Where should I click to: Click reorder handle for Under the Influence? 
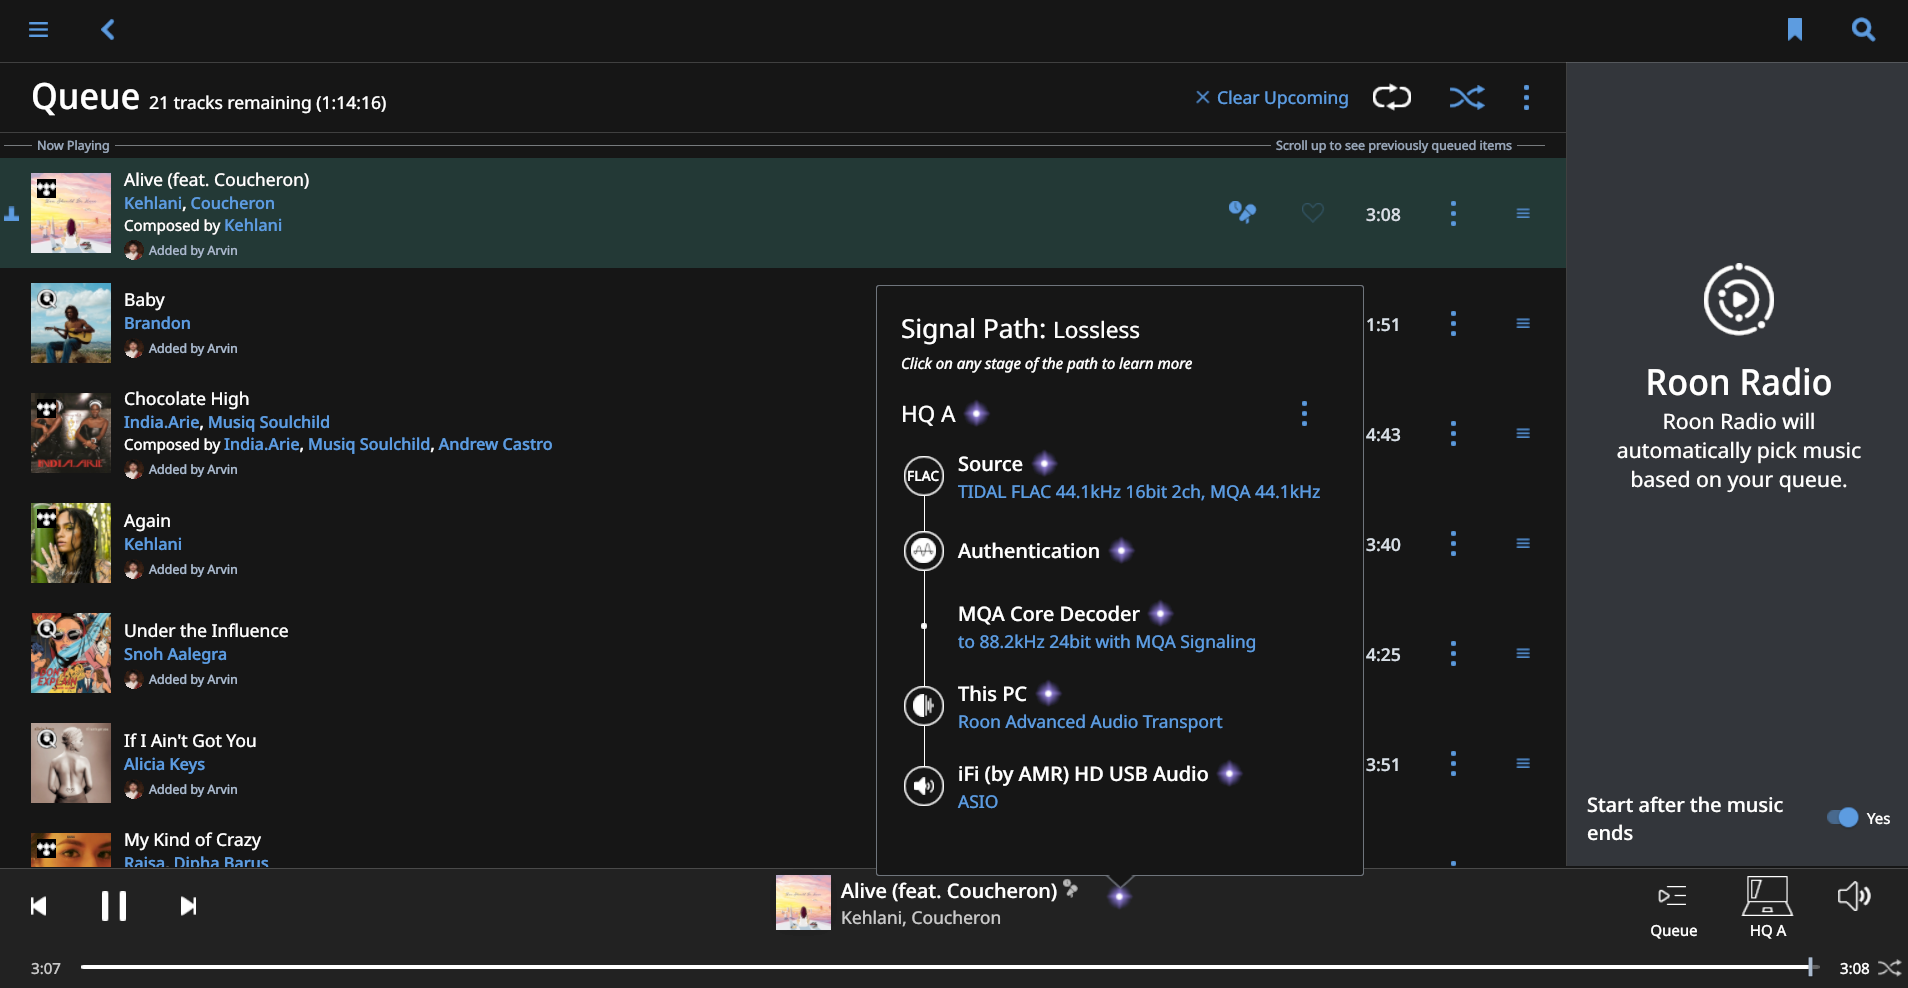tap(1523, 653)
